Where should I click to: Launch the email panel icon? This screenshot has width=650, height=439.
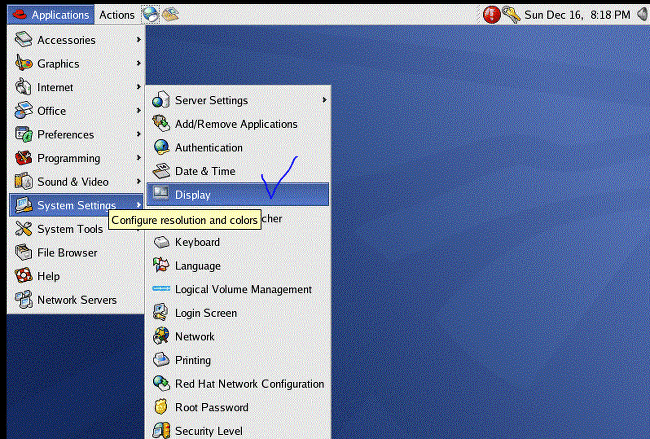[x=170, y=15]
